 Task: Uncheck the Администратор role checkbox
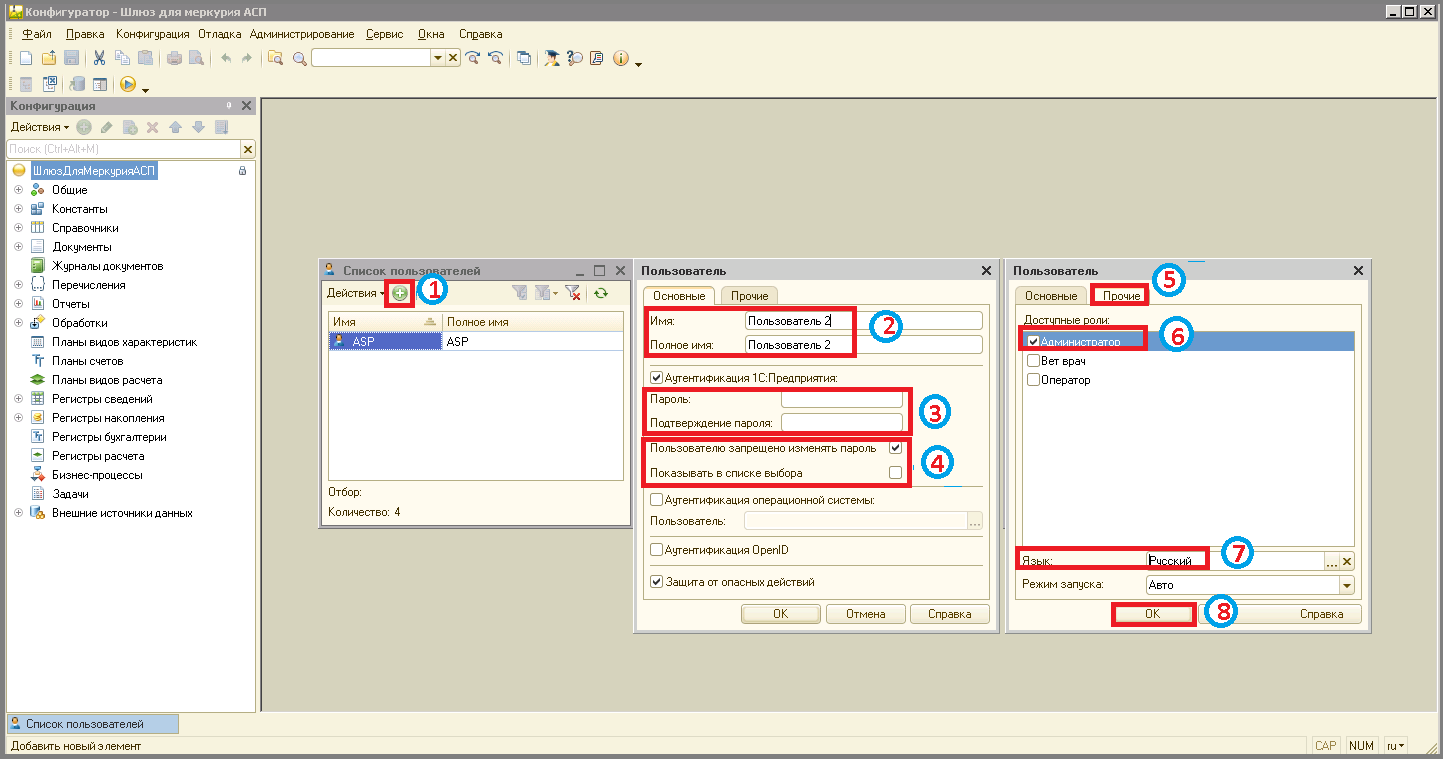[x=1034, y=342]
